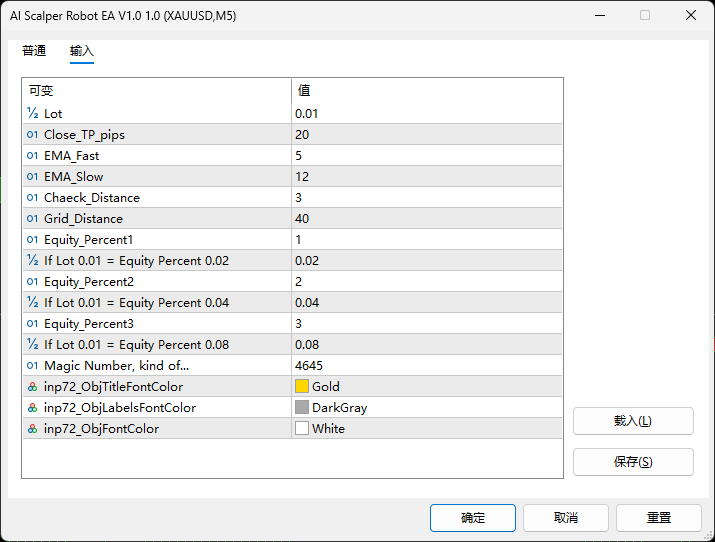Click the 重置 button
This screenshot has width=715, height=542.
(x=658, y=517)
